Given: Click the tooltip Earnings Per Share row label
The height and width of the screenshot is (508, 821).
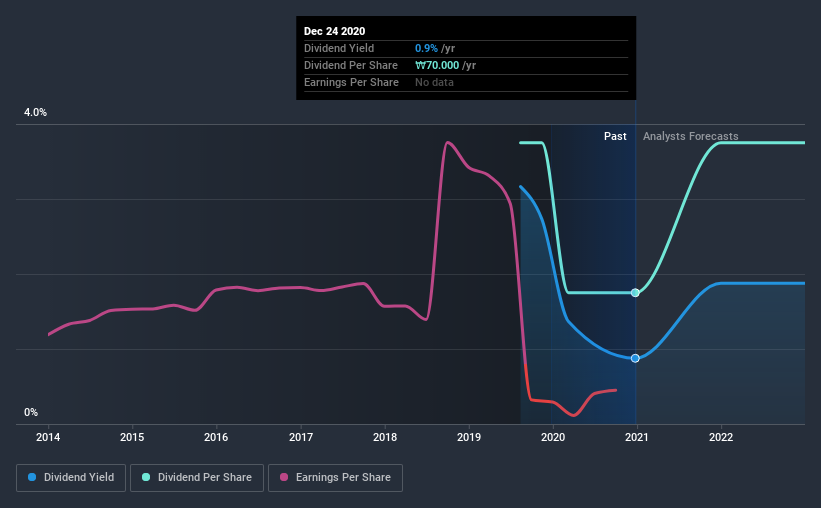Looking at the screenshot, I should 351,82.
